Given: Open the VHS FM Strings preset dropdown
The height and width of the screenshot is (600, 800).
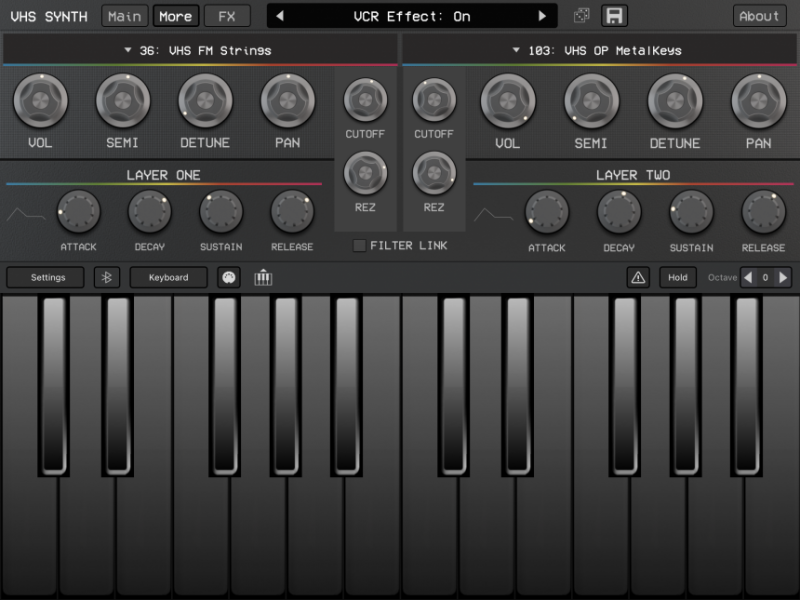Looking at the screenshot, I should (x=197, y=50).
